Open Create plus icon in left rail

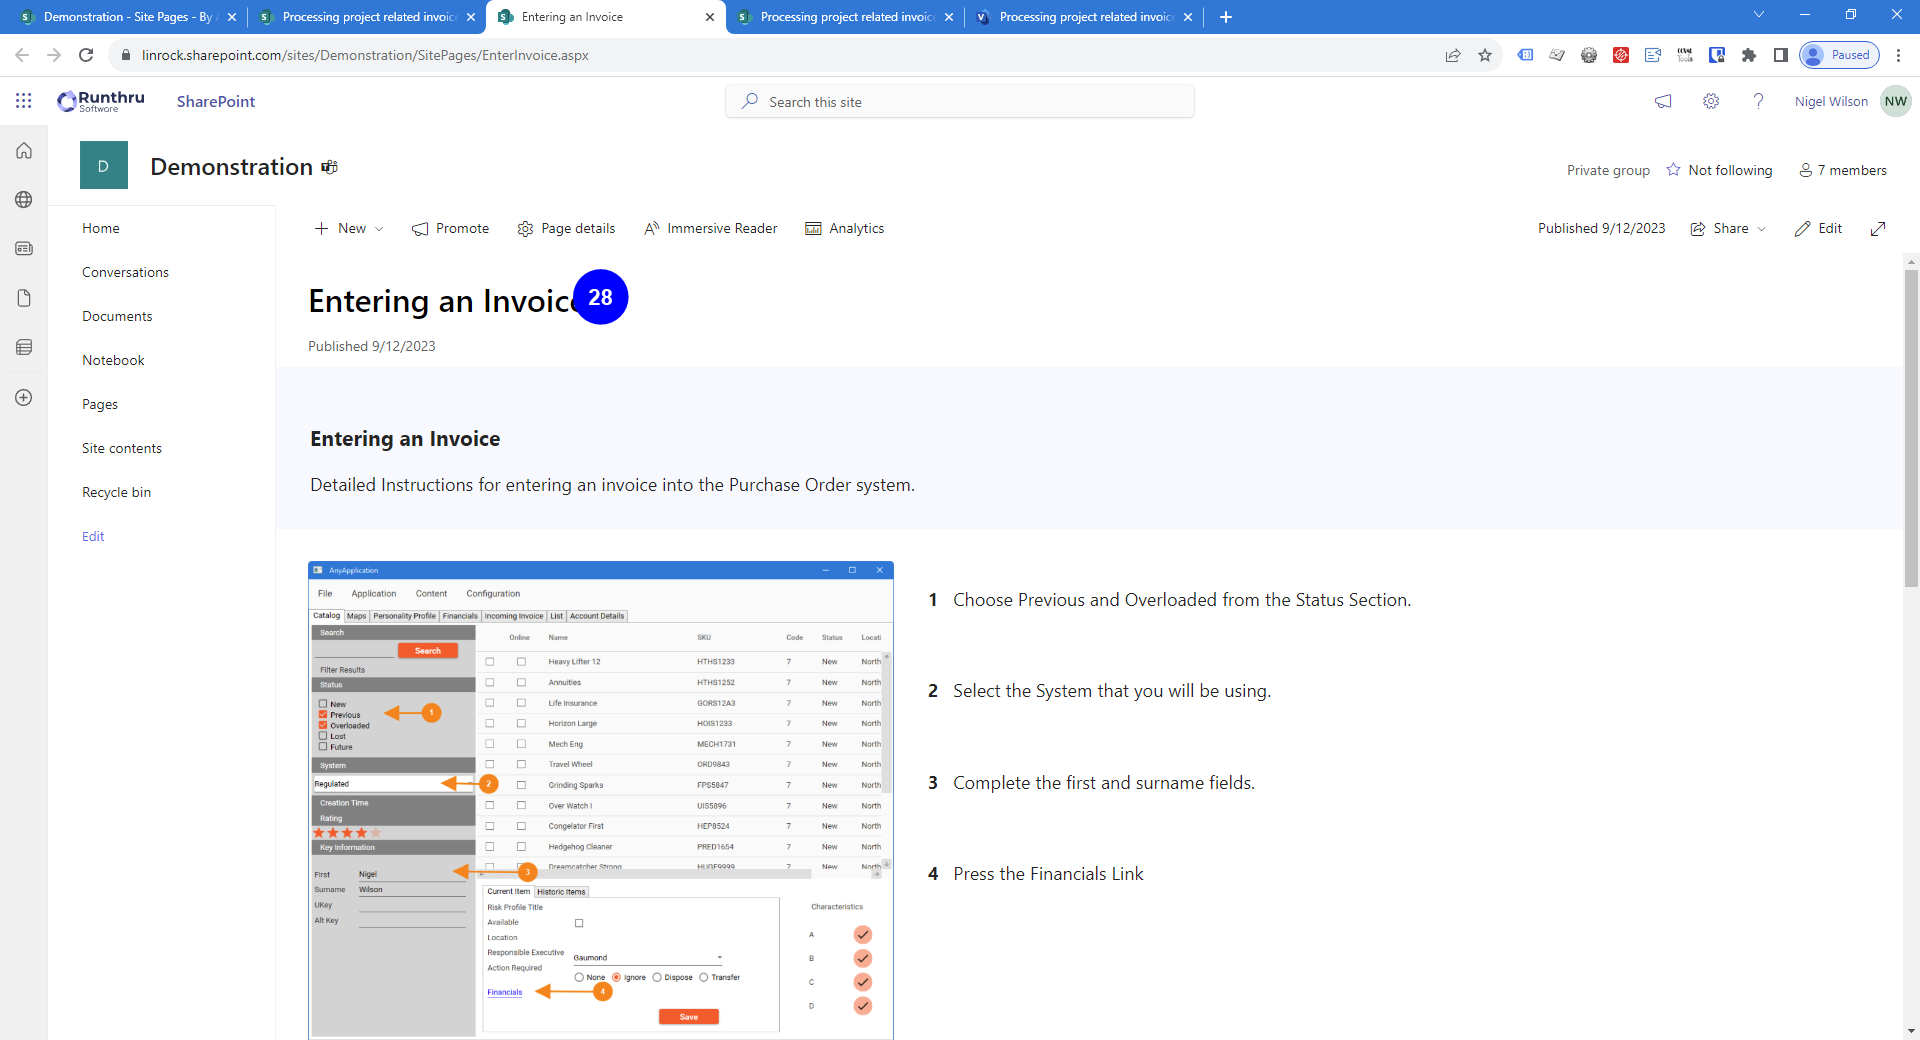(x=24, y=398)
